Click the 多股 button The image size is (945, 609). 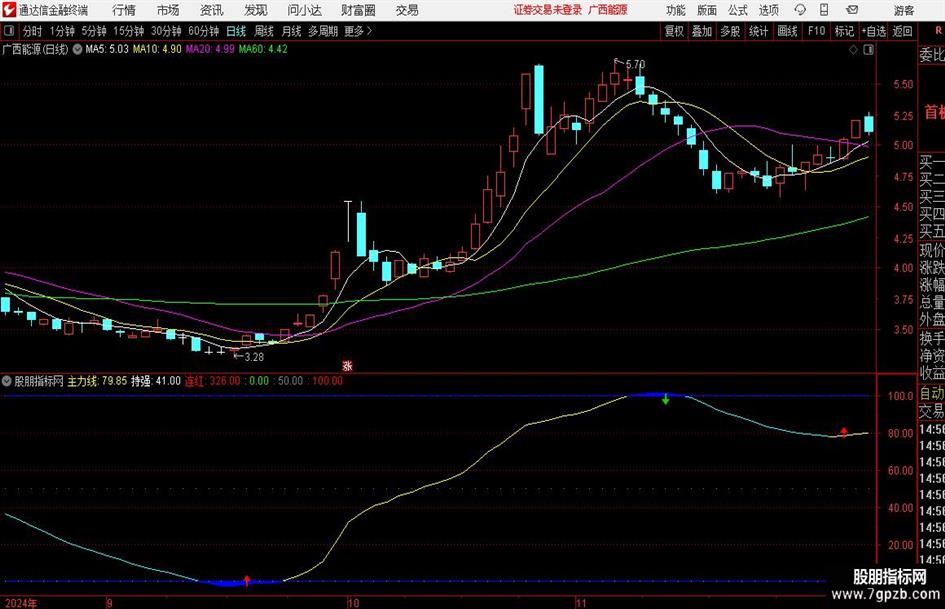click(x=730, y=31)
